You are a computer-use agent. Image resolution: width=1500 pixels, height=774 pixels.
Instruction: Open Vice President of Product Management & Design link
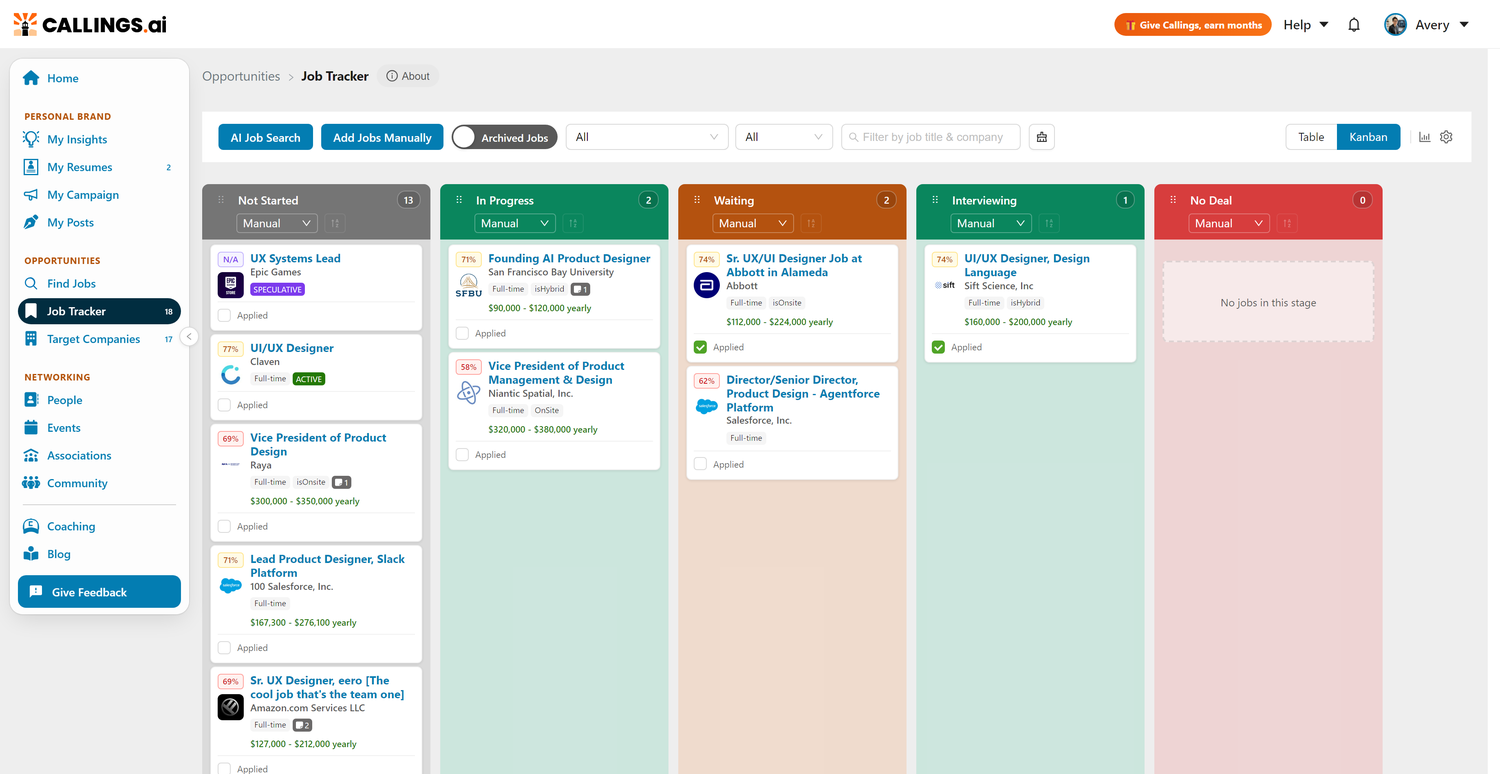pos(556,373)
